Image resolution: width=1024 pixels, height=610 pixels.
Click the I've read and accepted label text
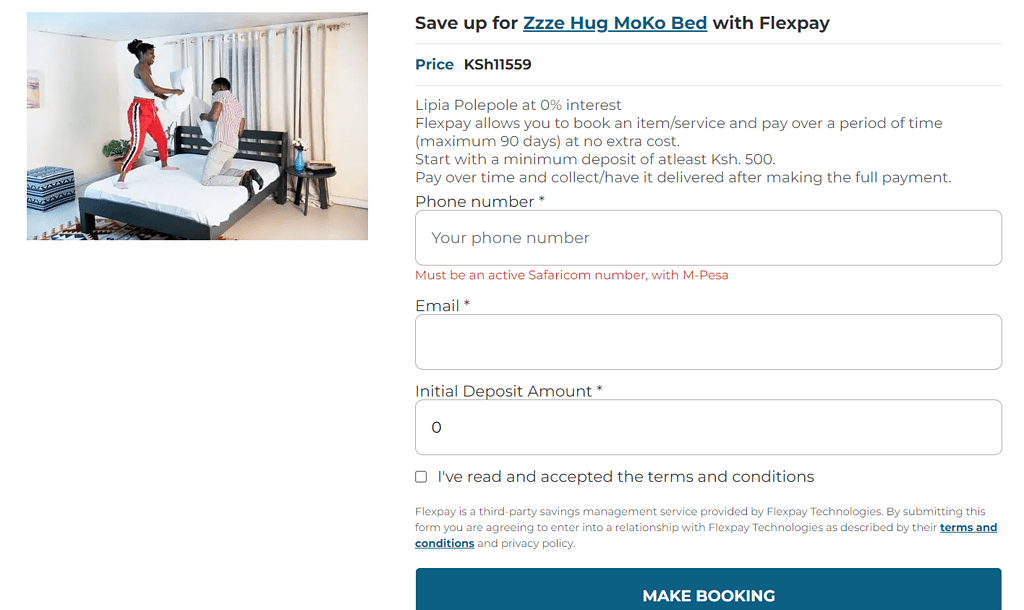[x=625, y=477]
